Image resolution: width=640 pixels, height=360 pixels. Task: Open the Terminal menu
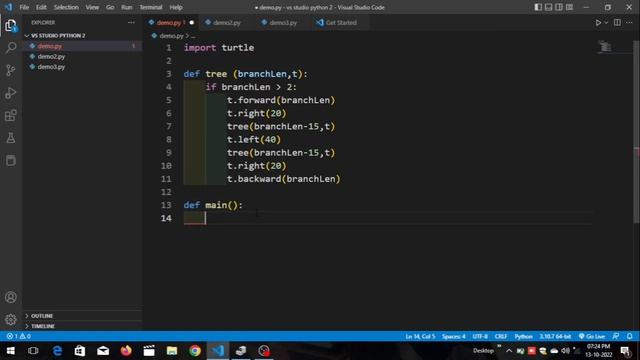[x=151, y=7]
